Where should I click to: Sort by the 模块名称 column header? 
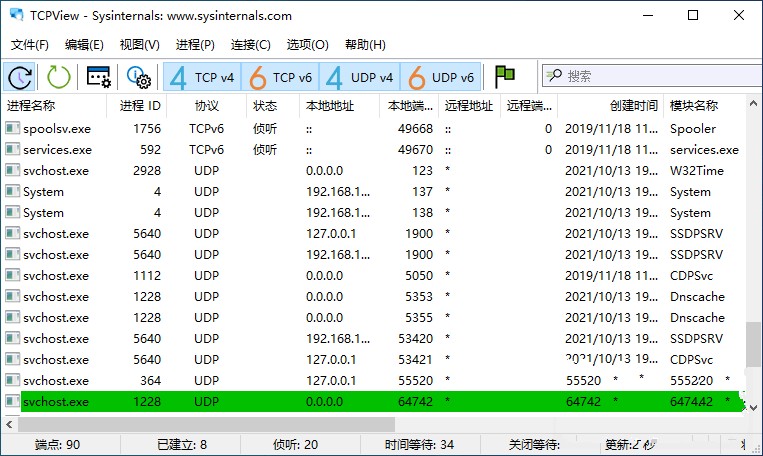click(704, 106)
